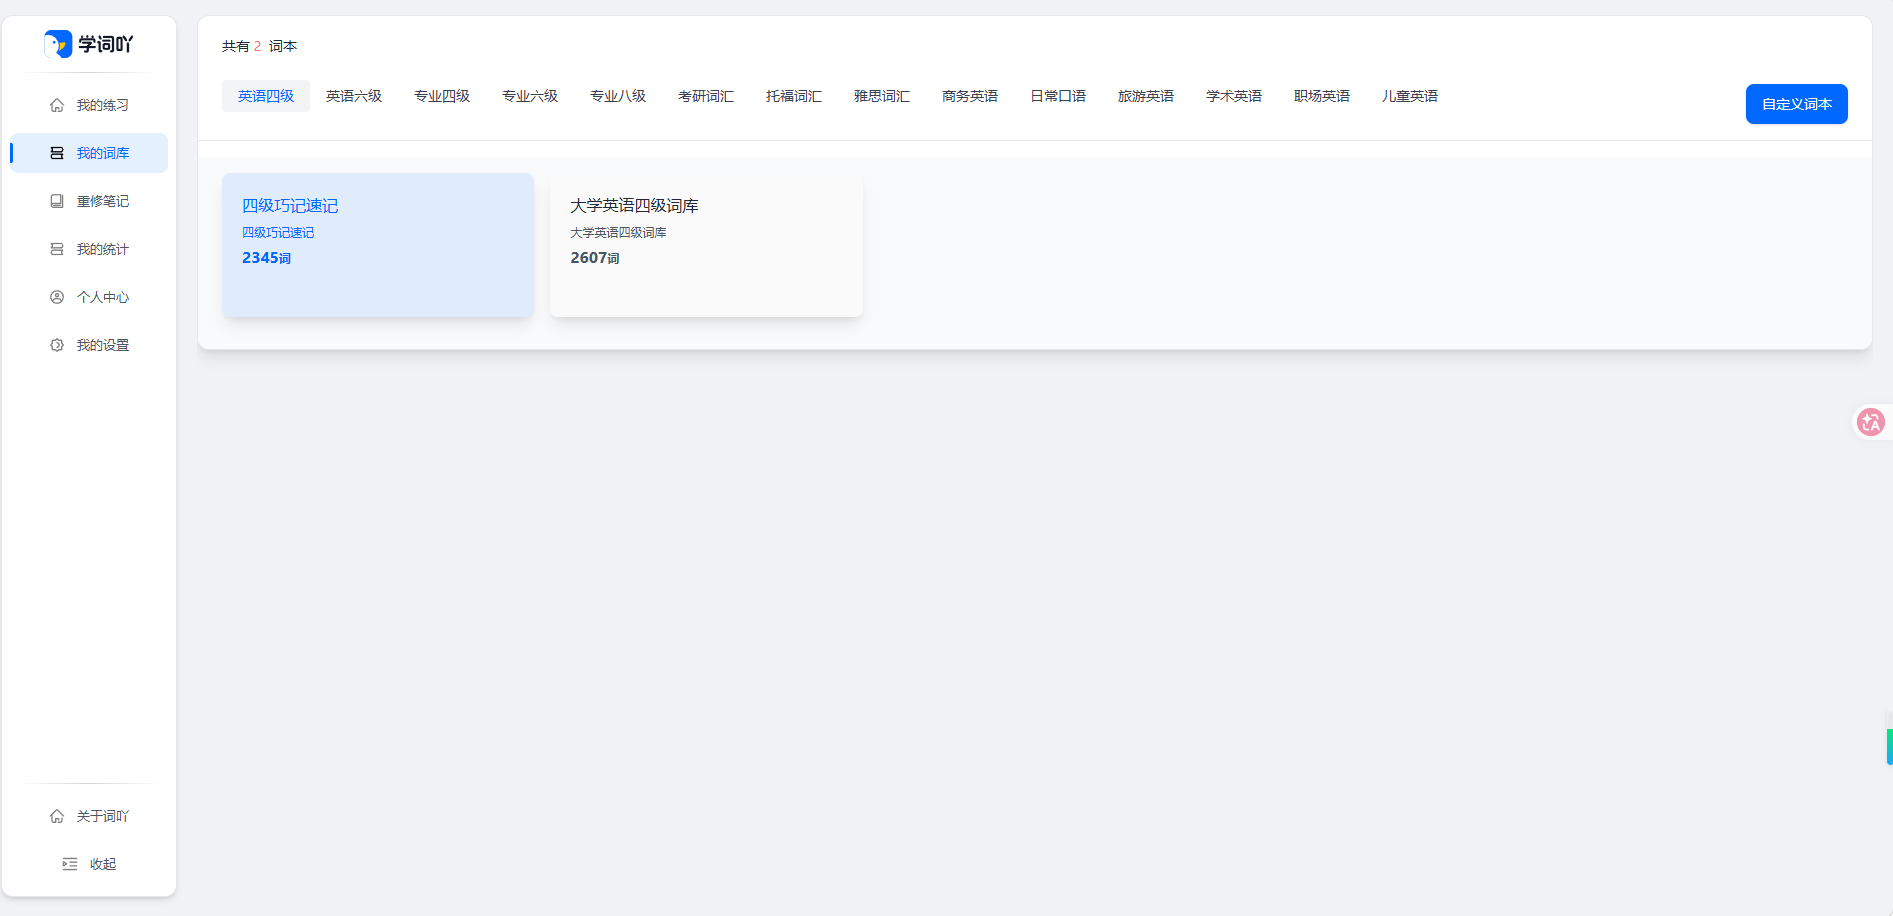Collapse the sidebar with 收起

click(x=89, y=864)
